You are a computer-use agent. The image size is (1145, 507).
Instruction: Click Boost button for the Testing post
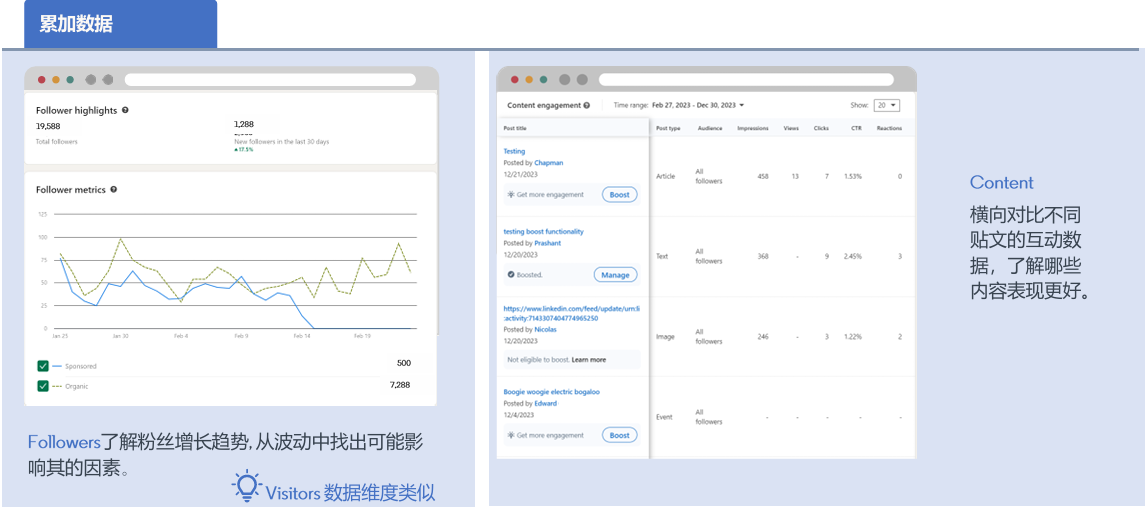tap(619, 194)
